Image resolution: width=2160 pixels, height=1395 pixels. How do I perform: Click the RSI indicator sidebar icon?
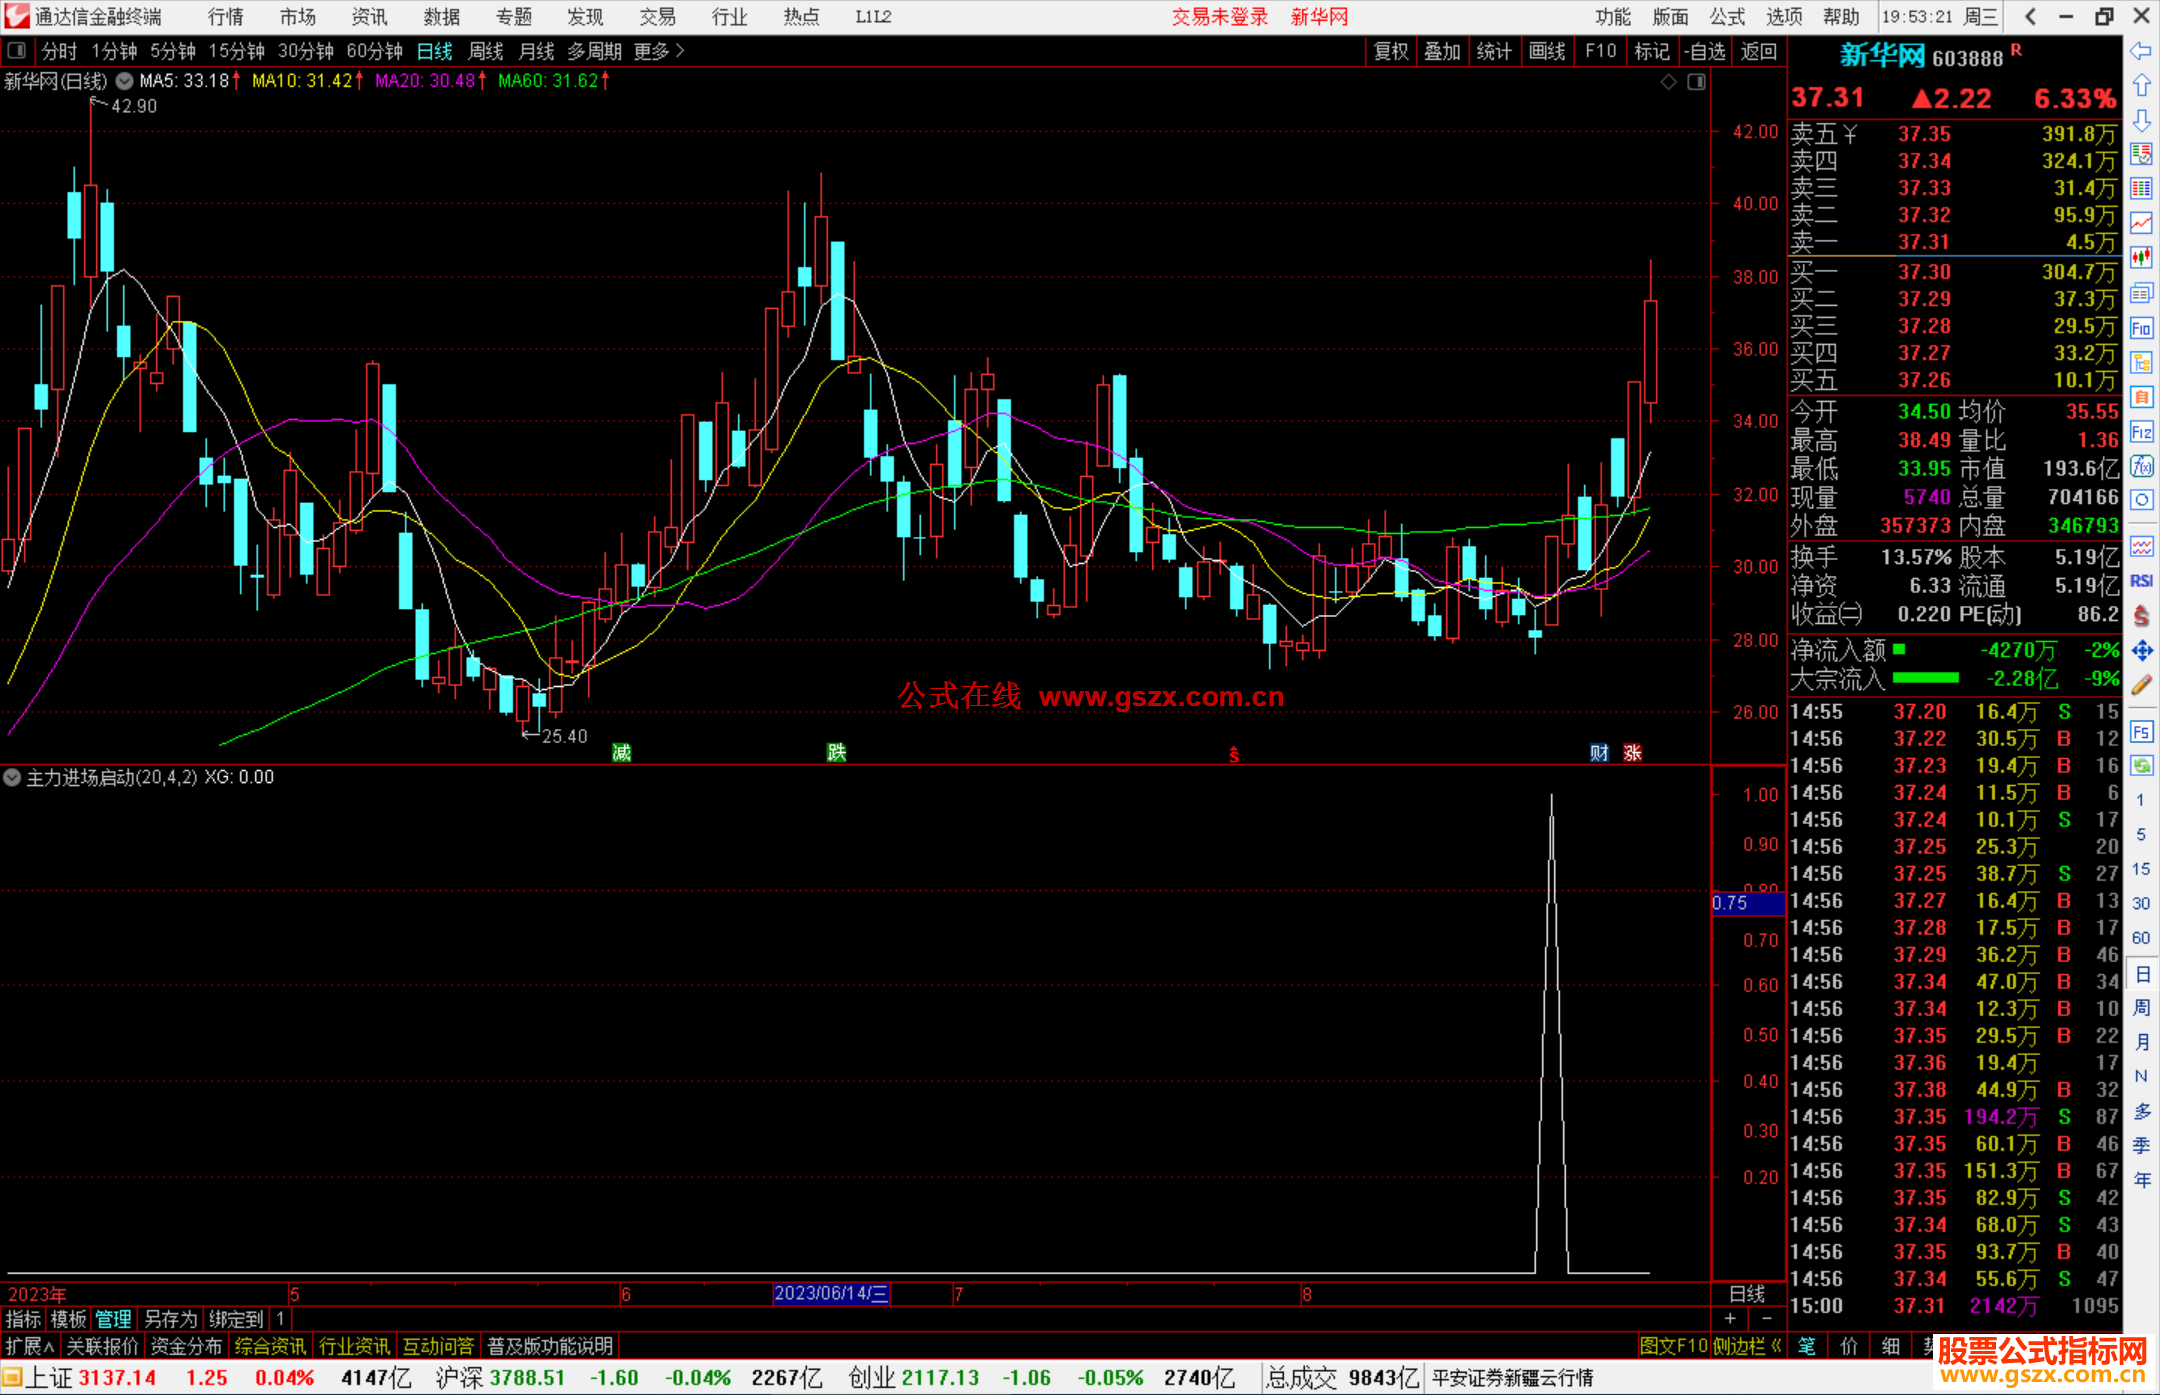2141,581
